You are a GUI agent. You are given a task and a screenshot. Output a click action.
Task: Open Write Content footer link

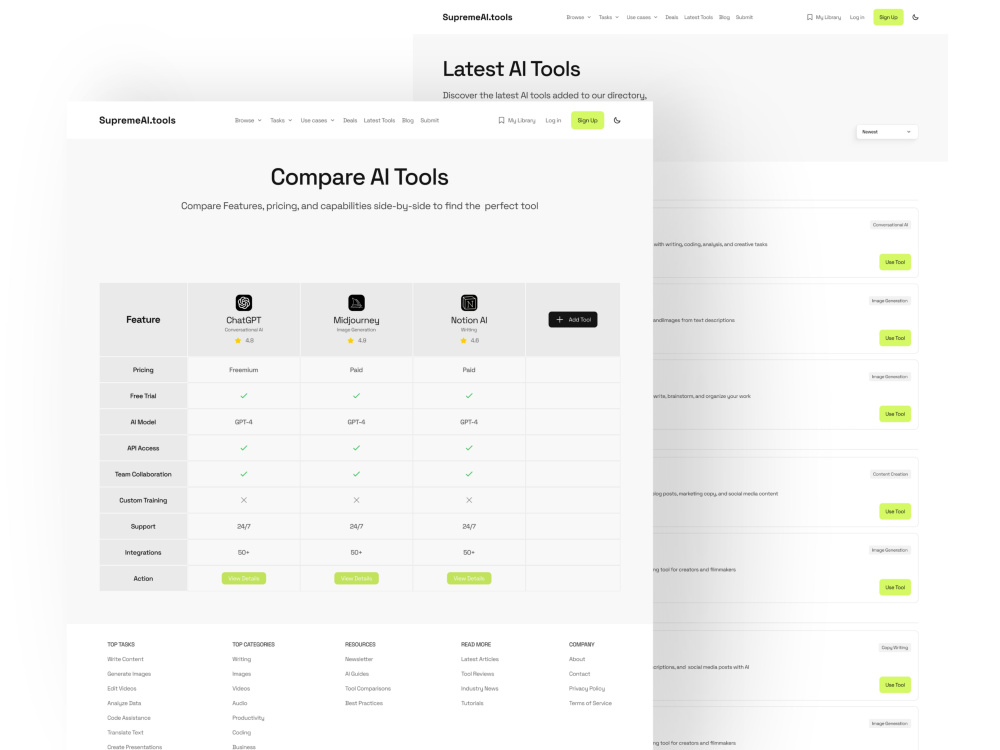pyautogui.click(x=125, y=659)
